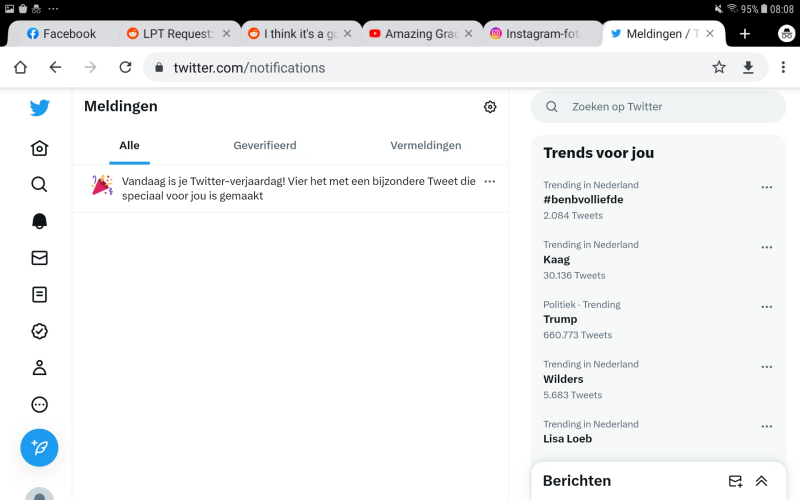Open Messages envelope icon in sidebar
This screenshot has height=500, width=800.
coord(39,258)
